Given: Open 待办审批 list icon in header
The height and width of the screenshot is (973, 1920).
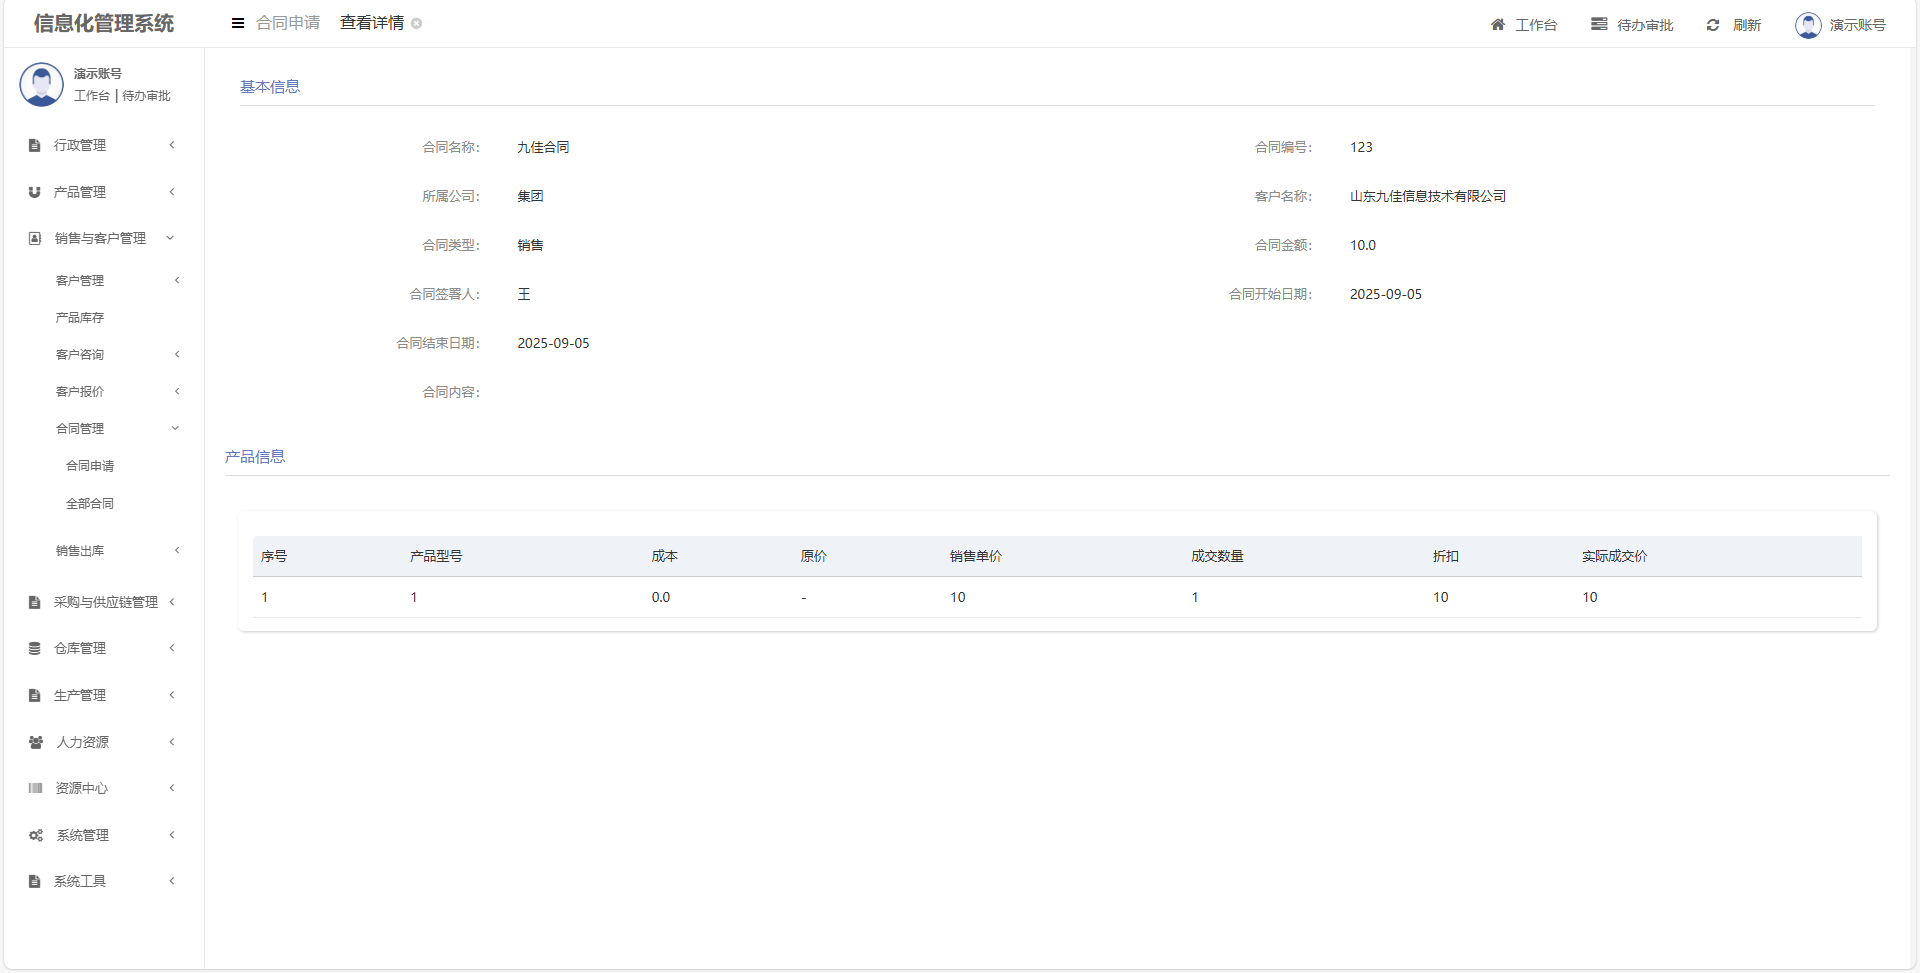Looking at the screenshot, I should (x=1599, y=24).
